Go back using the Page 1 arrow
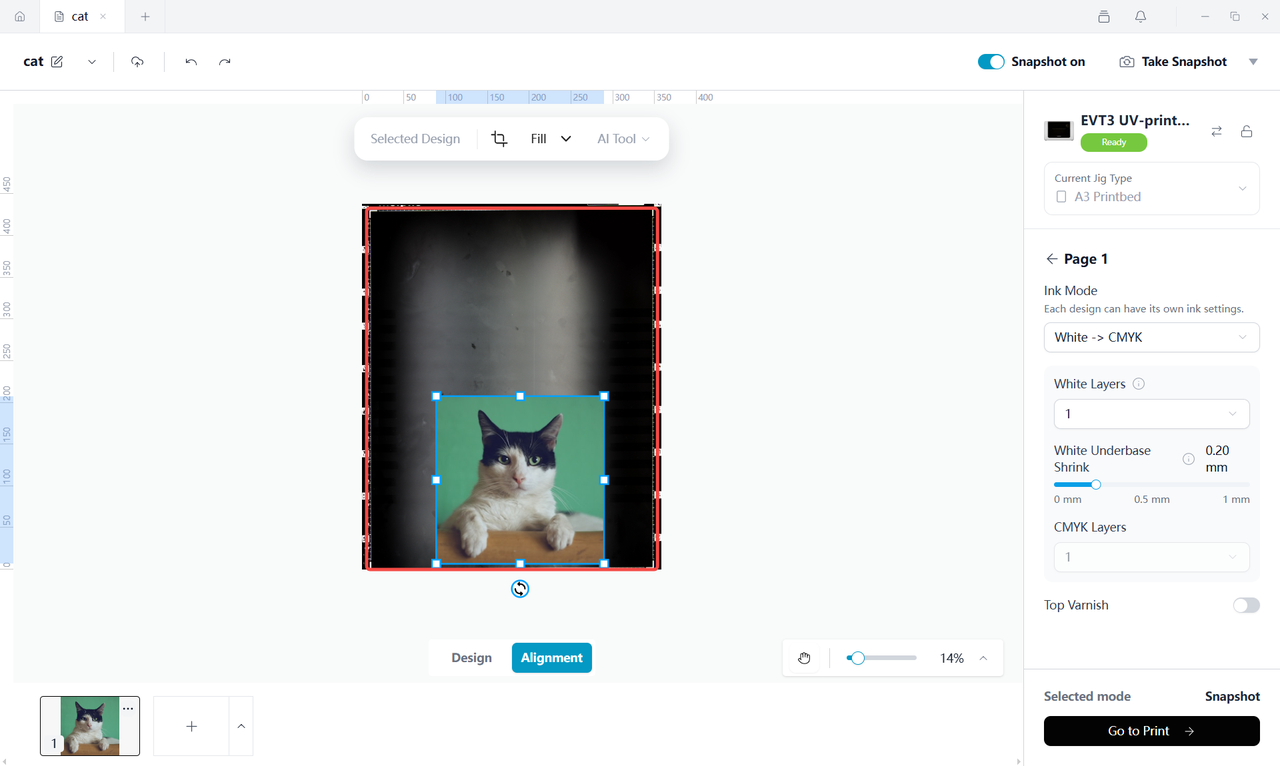This screenshot has height=766, width=1280. 1051,259
